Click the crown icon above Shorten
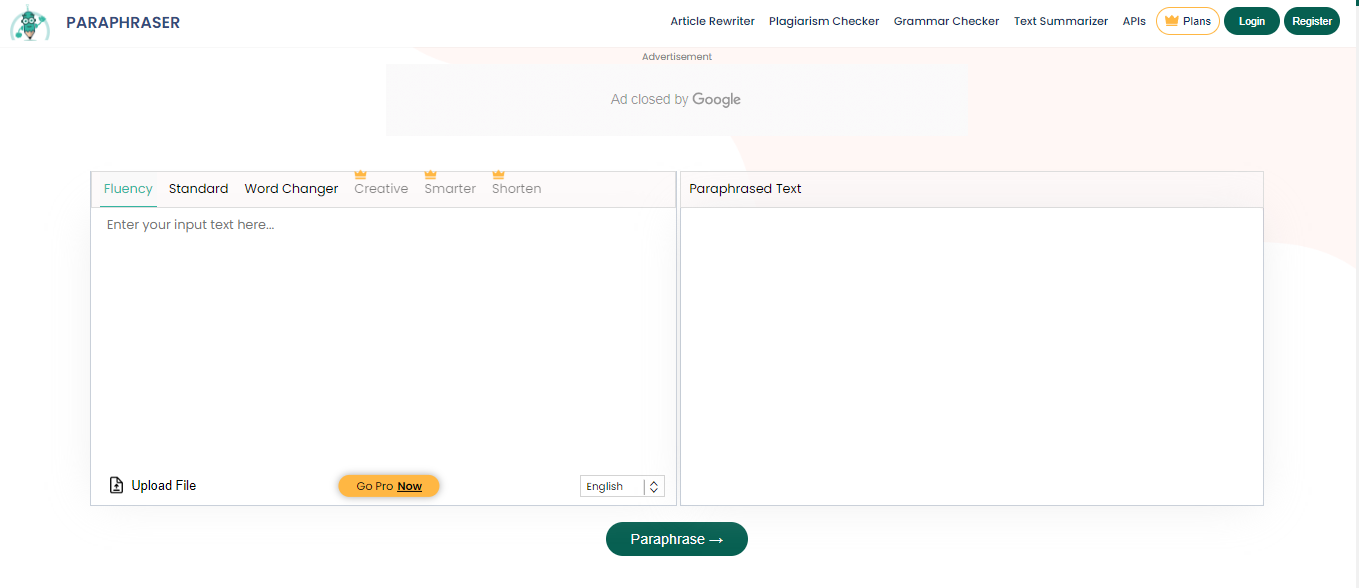Screen dimensions: 1359x588 coord(498,175)
